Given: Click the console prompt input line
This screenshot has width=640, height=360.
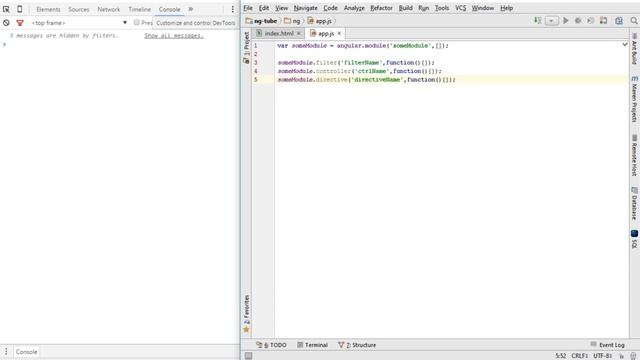Looking at the screenshot, I should coord(120,44).
